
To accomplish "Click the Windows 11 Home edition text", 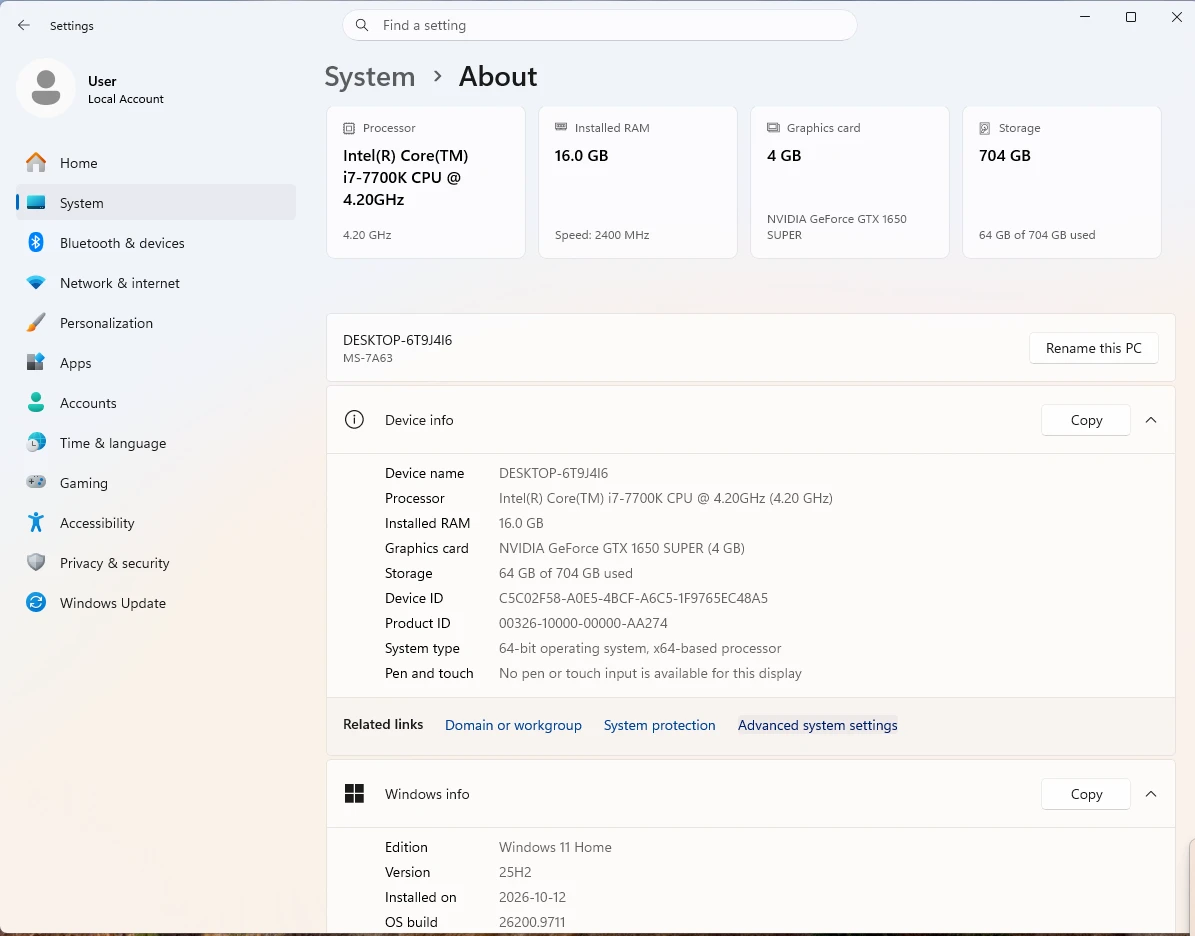I will tap(555, 848).
